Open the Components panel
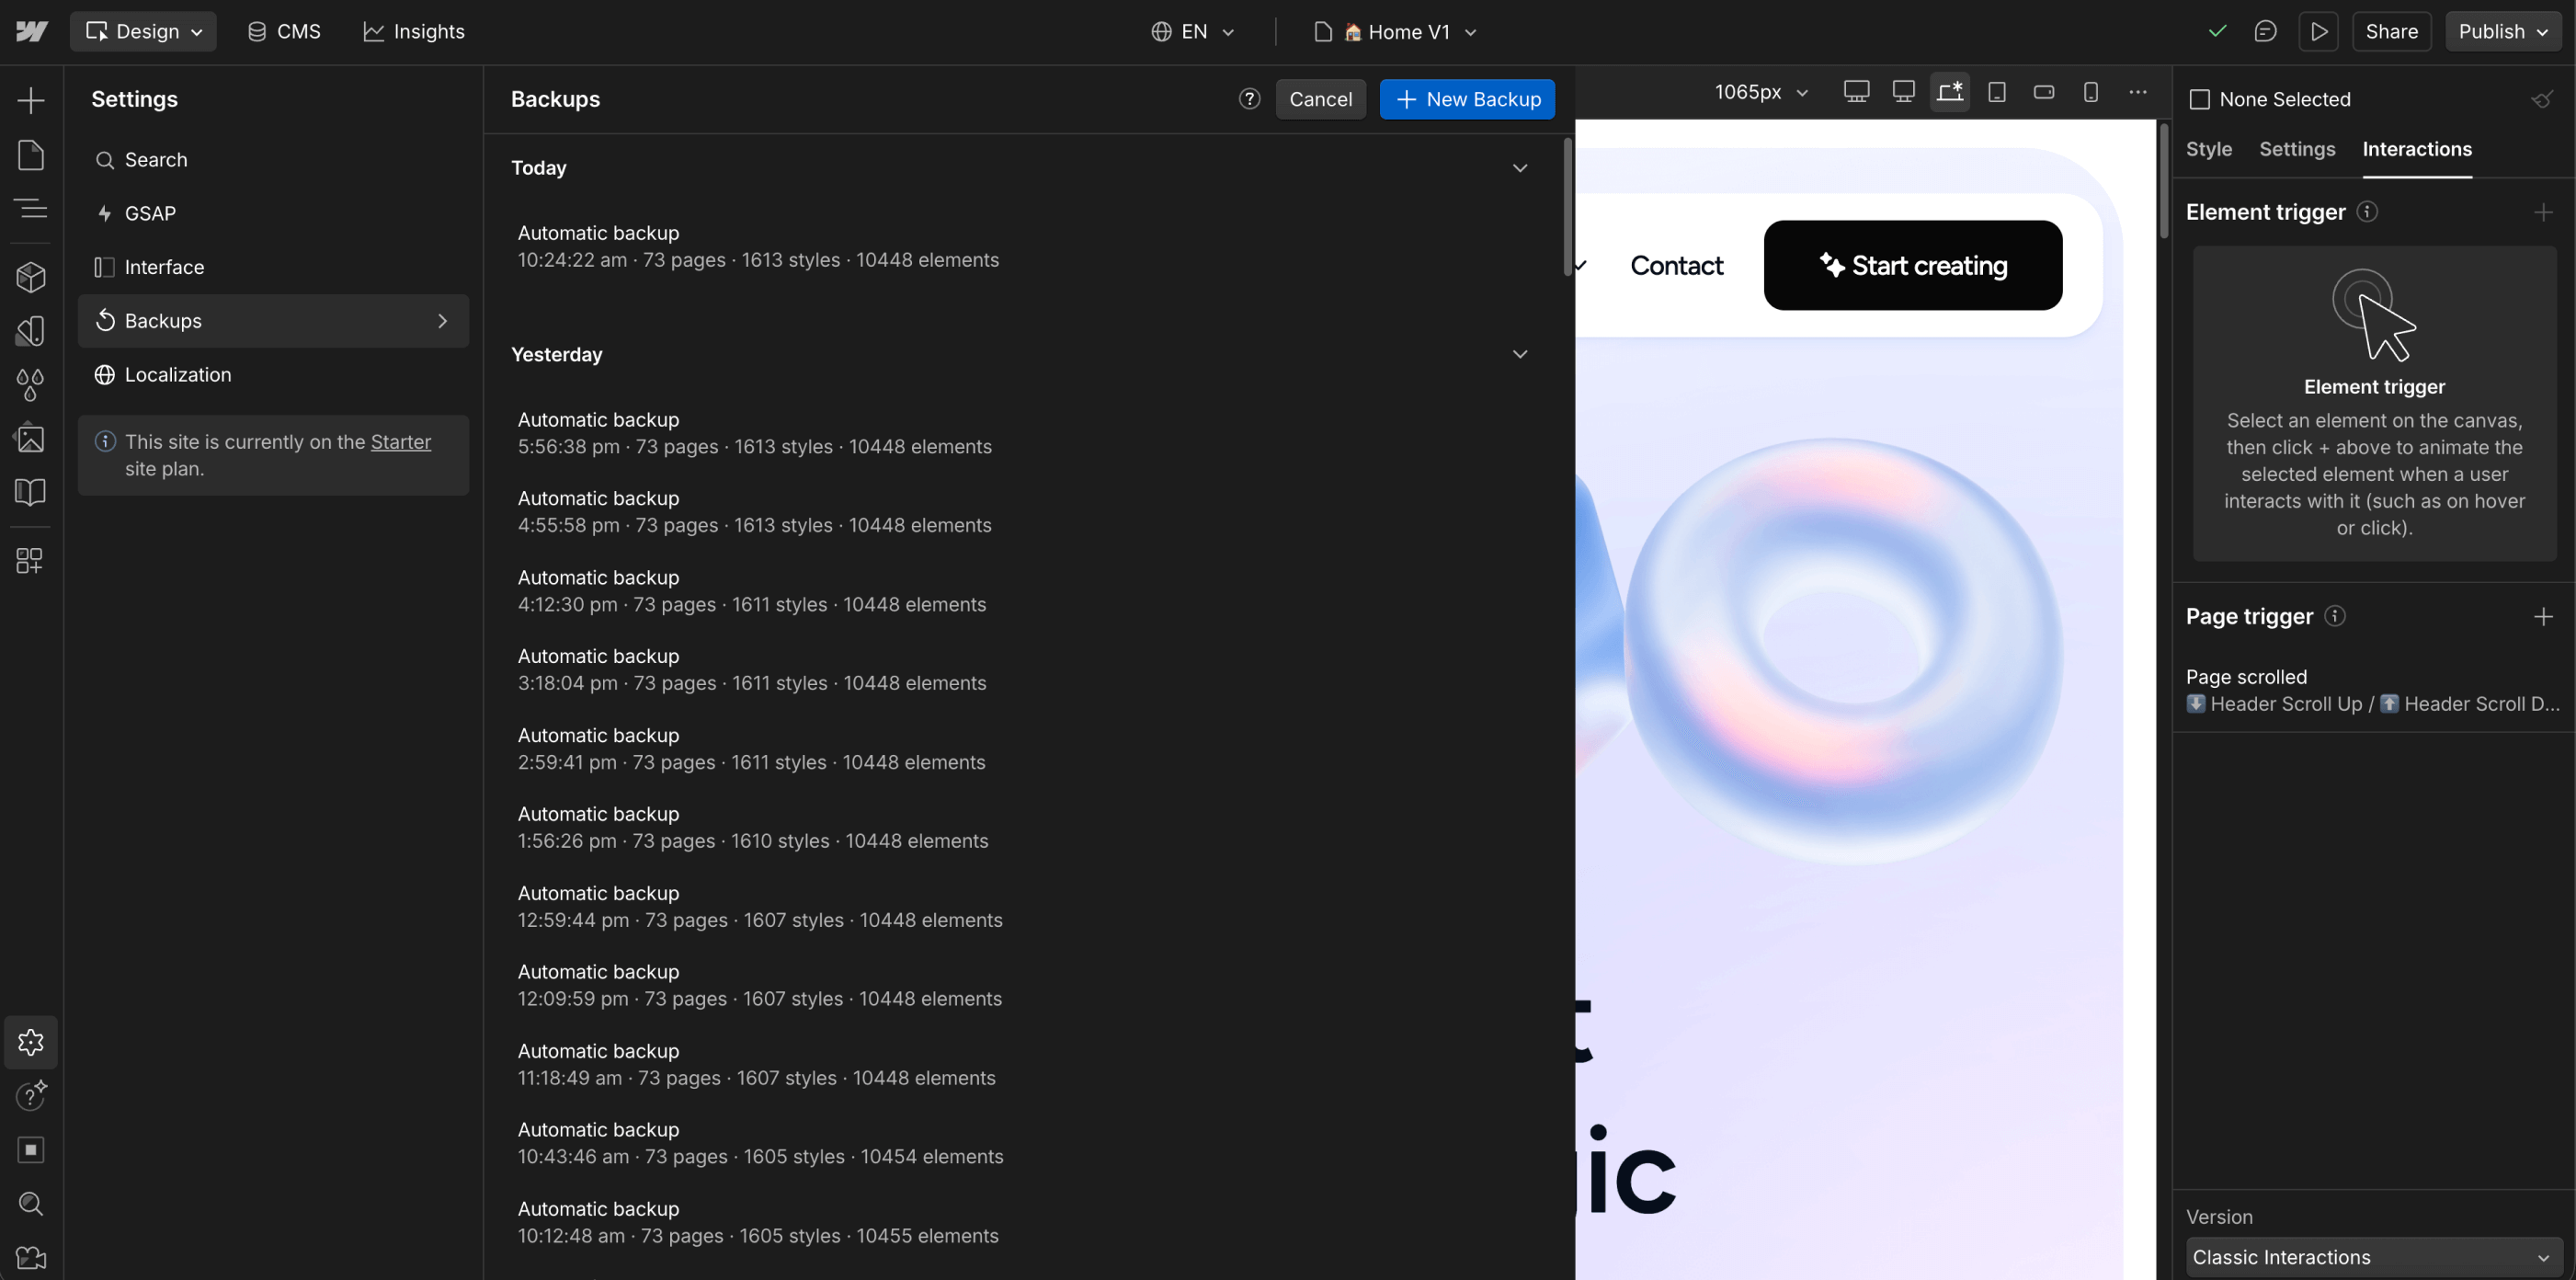 click(29, 277)
